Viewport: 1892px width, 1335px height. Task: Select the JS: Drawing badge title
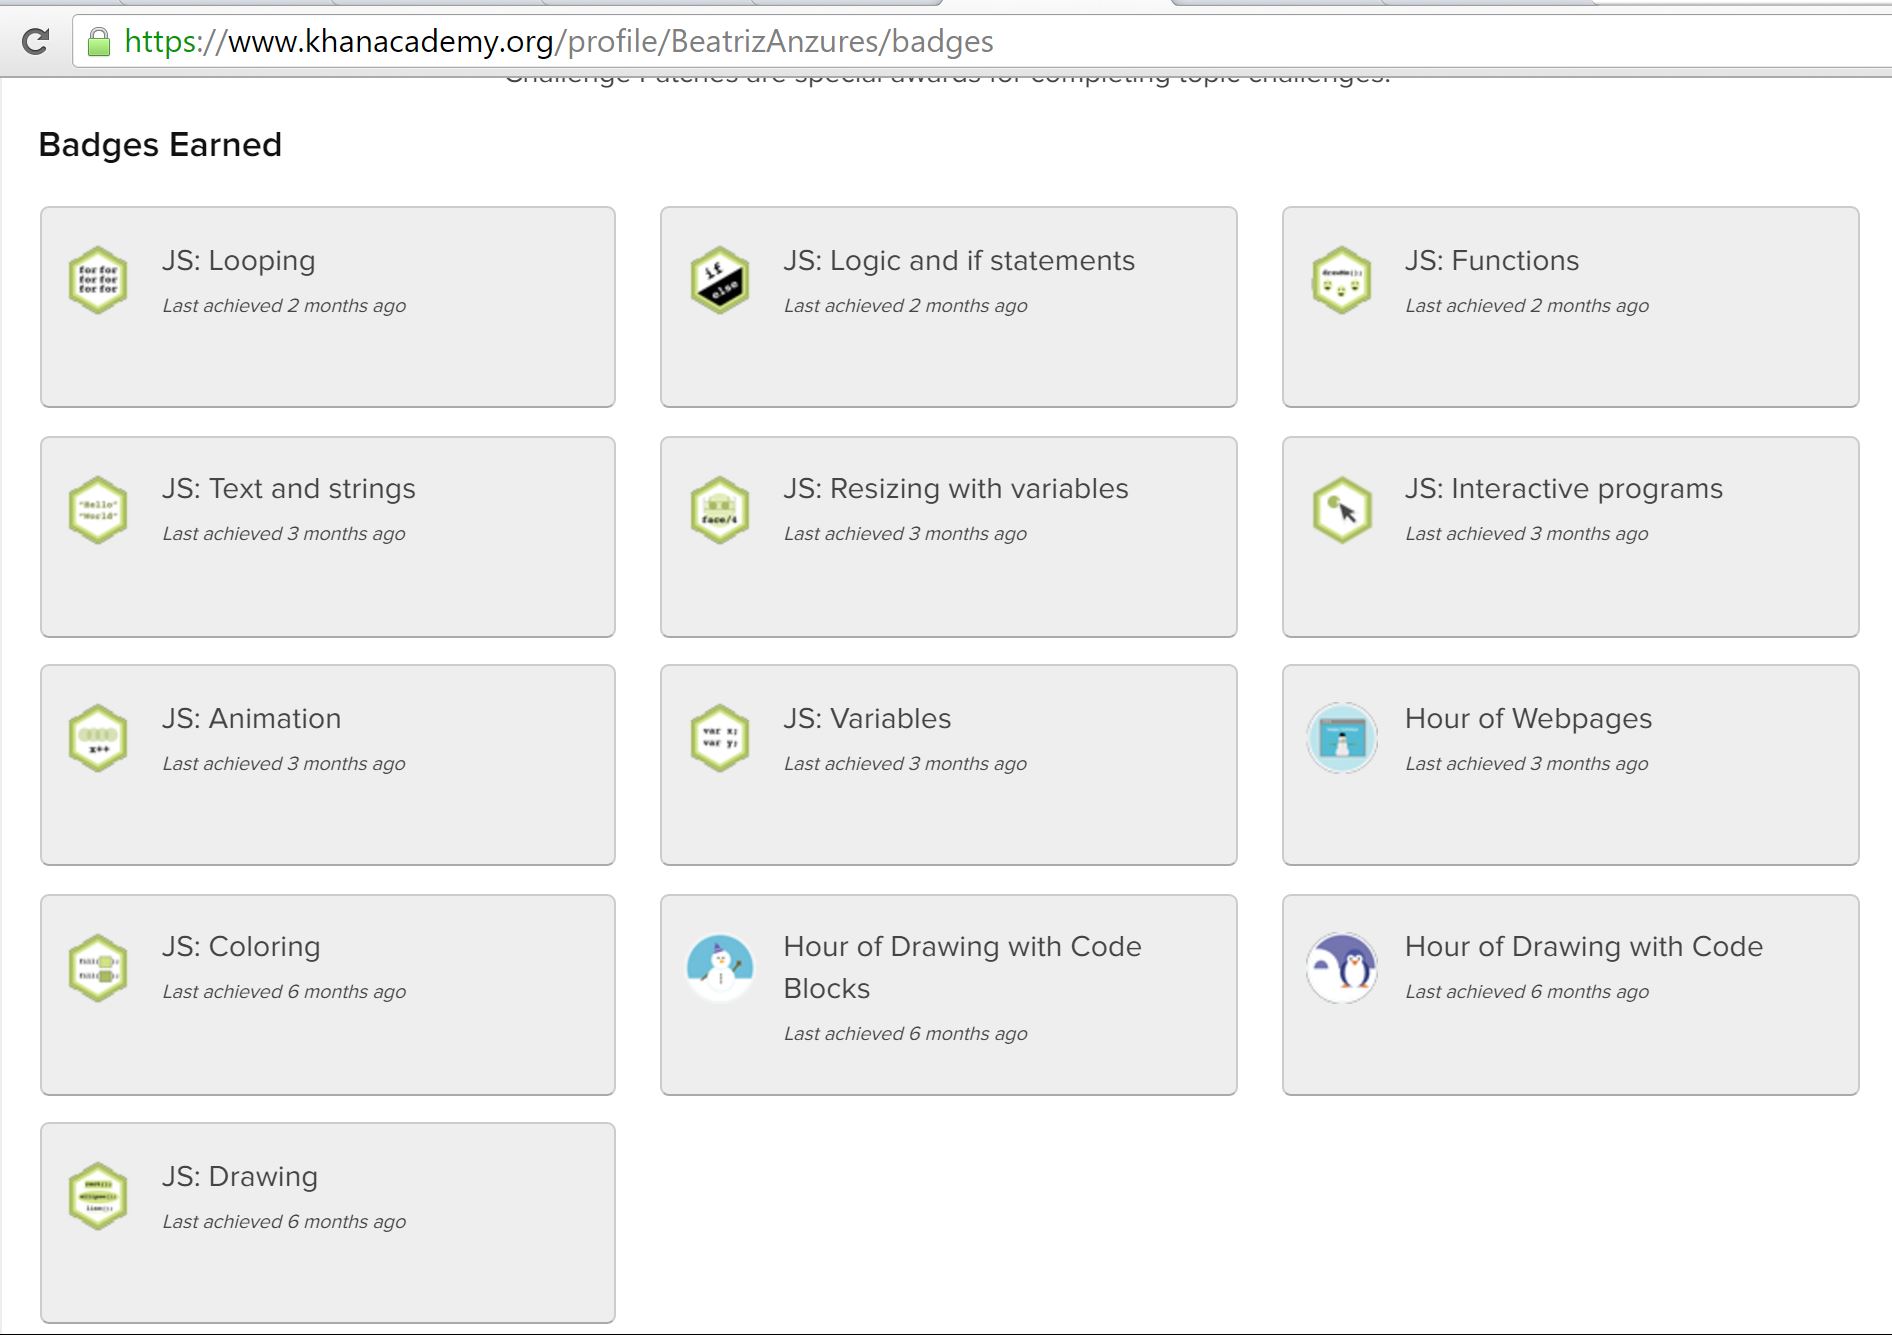[240, 1177]
